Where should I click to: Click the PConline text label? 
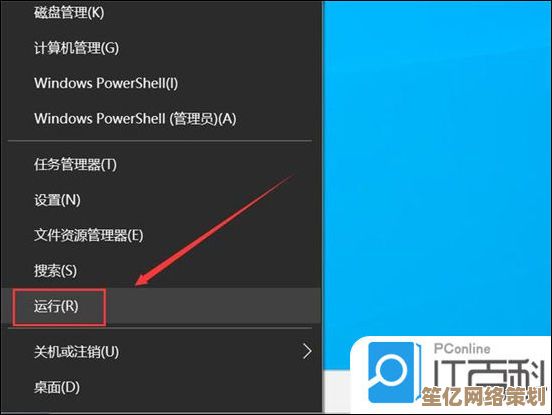[462, 349]
